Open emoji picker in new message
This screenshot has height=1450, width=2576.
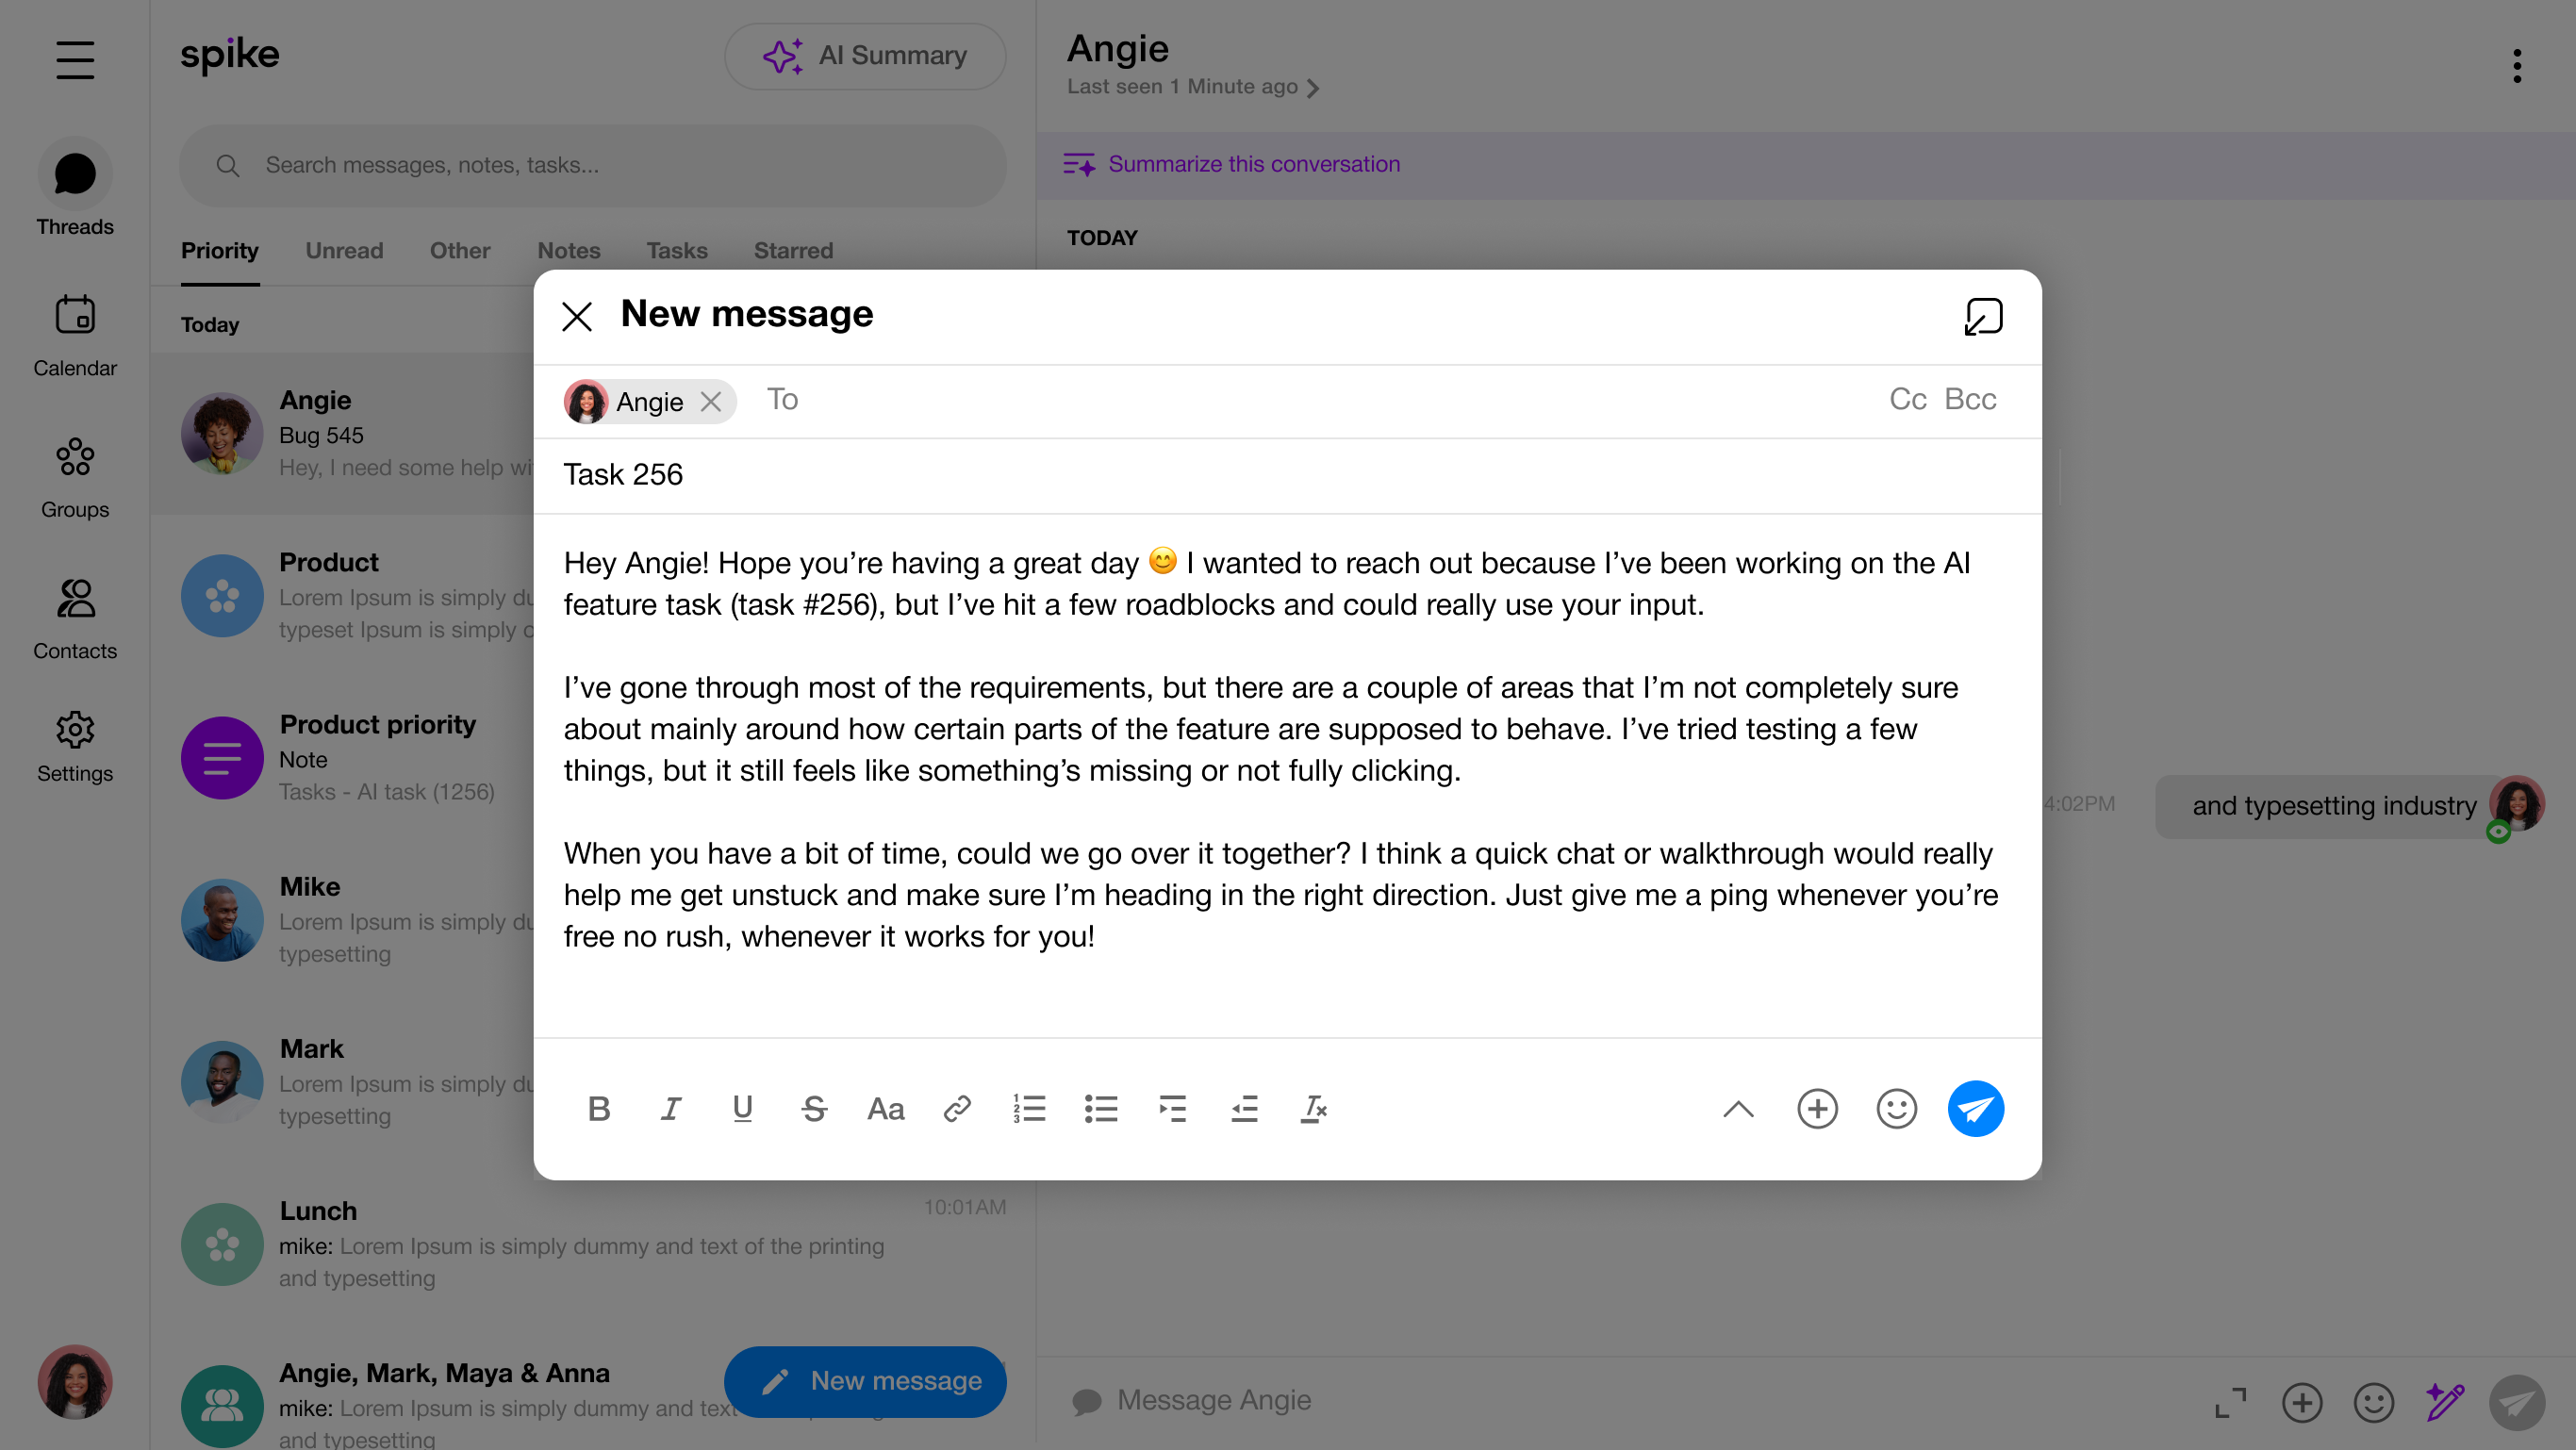coord(1896,1108)
